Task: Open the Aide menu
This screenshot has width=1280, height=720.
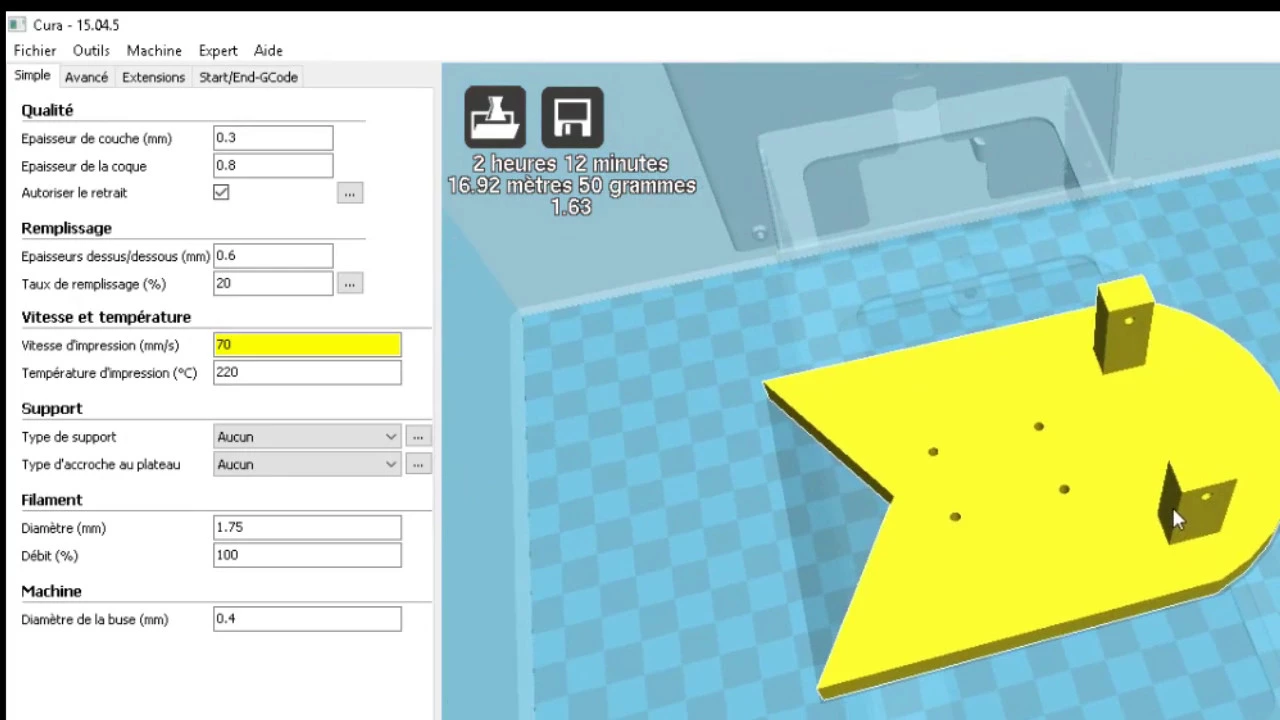Action: pyautogui.click(x=268, y=50)
